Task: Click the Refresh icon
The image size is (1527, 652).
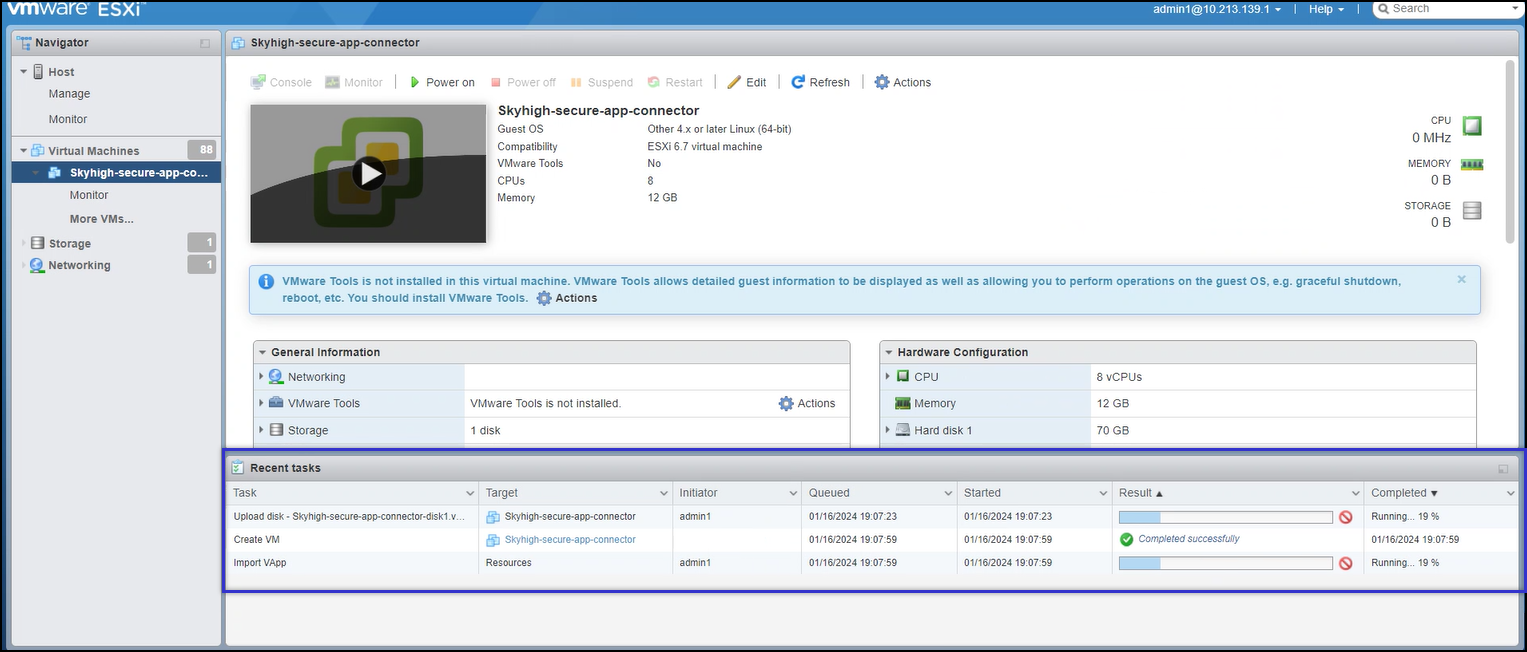Action: [x=798, y=82]
